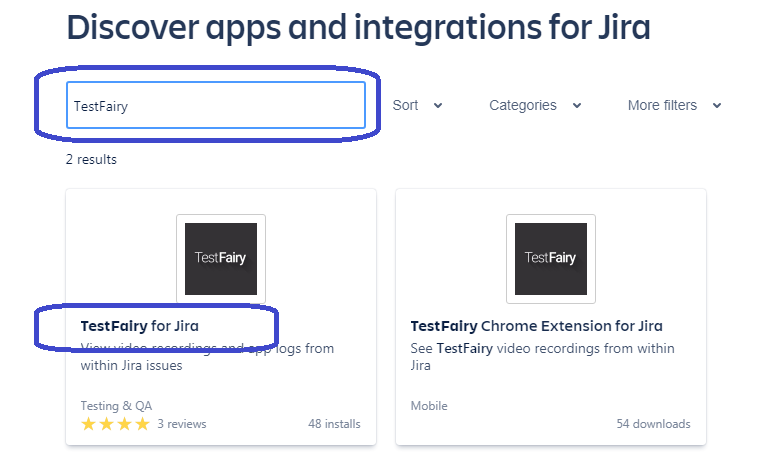762x464 pixels.
Task: Click the chevron arrow beside More filters
Action: pos(717,106)
